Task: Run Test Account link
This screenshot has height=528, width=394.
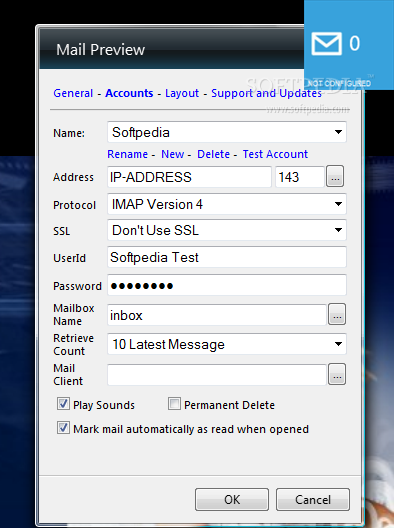Action: 275,154
